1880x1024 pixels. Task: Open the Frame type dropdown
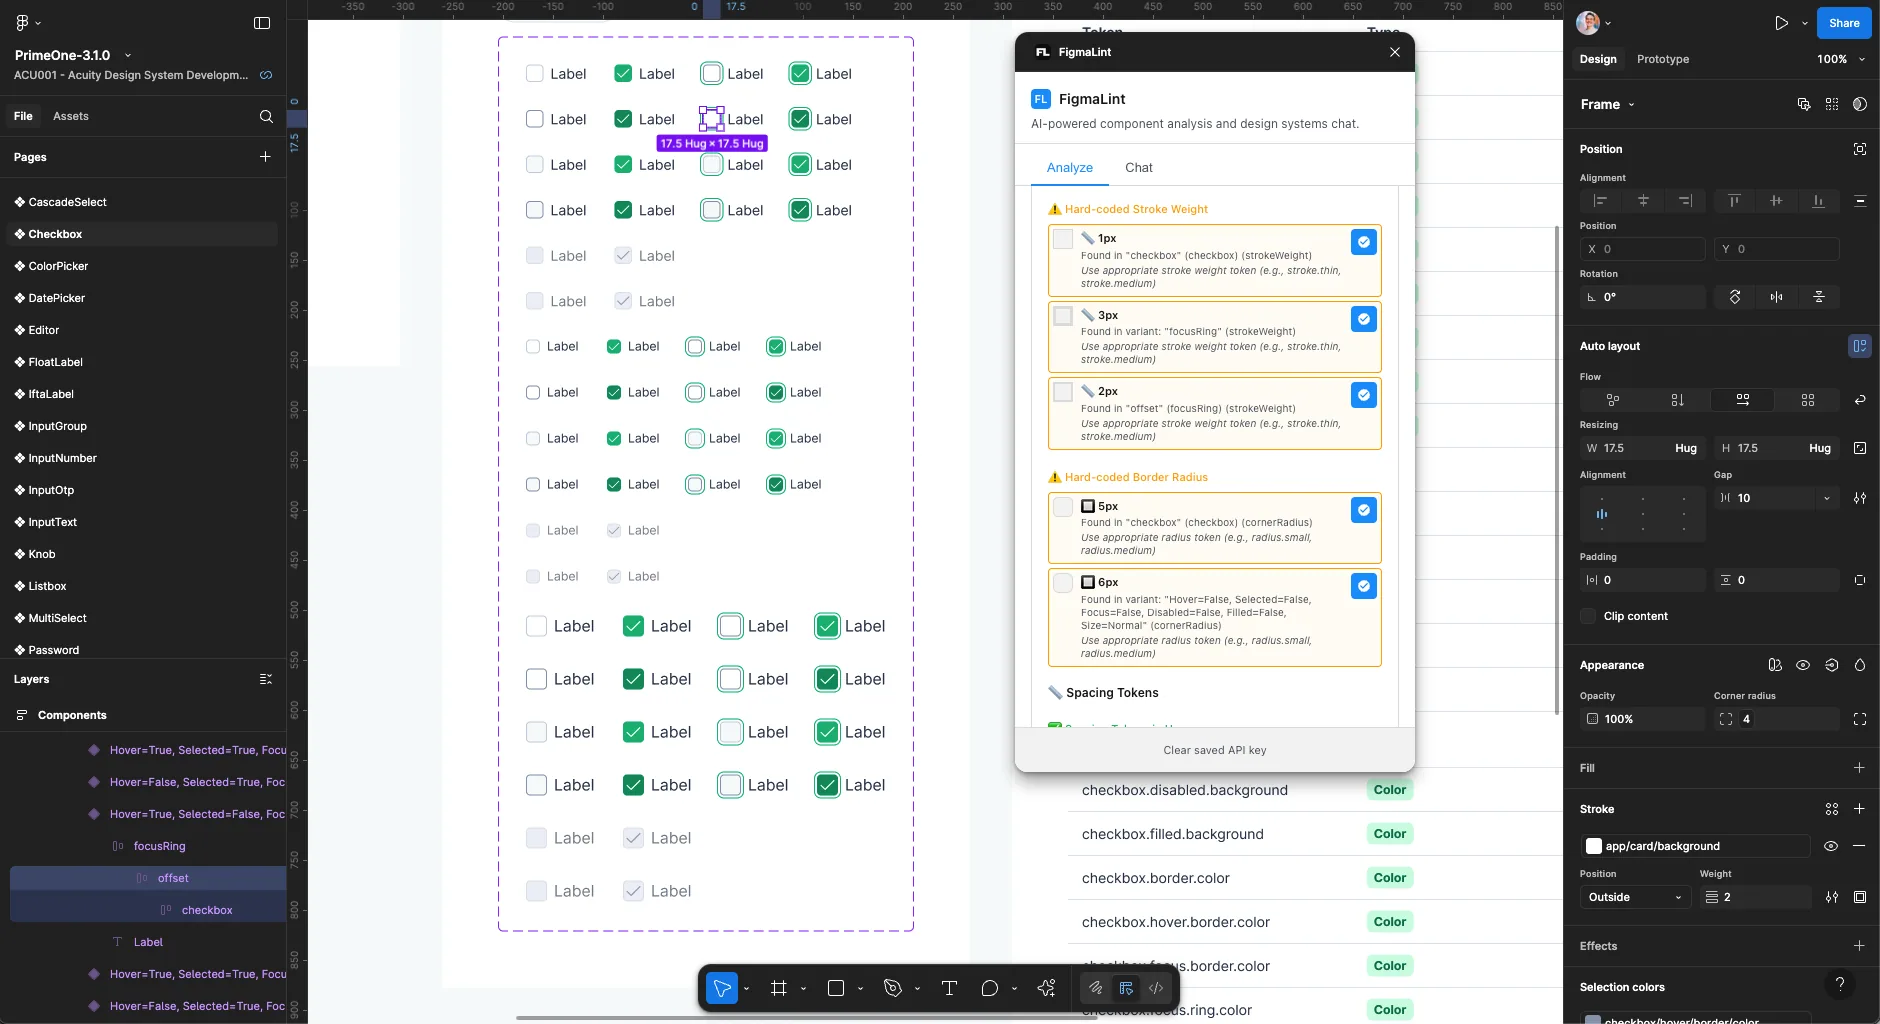tap(1608, 104)
